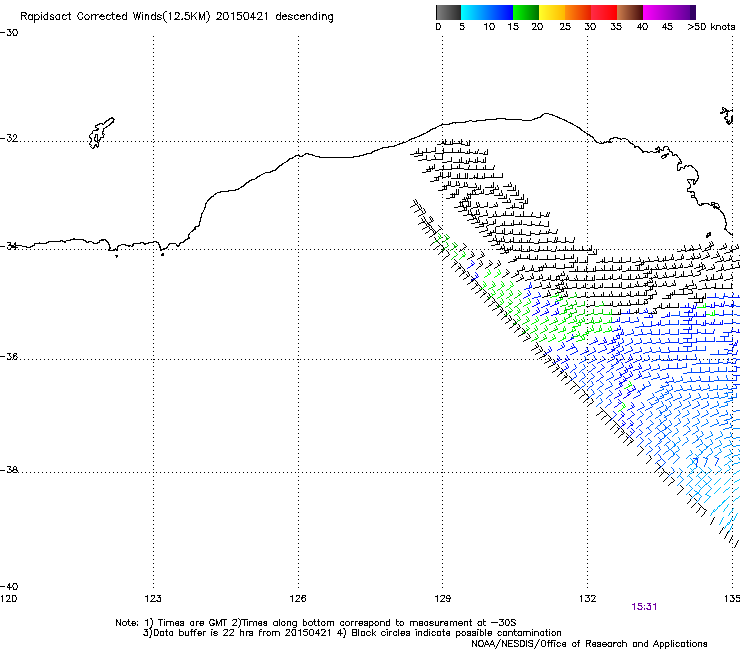740x650 pixels.
Task: Click the 'Times are GMT' note line
Action: pos(316,623)
